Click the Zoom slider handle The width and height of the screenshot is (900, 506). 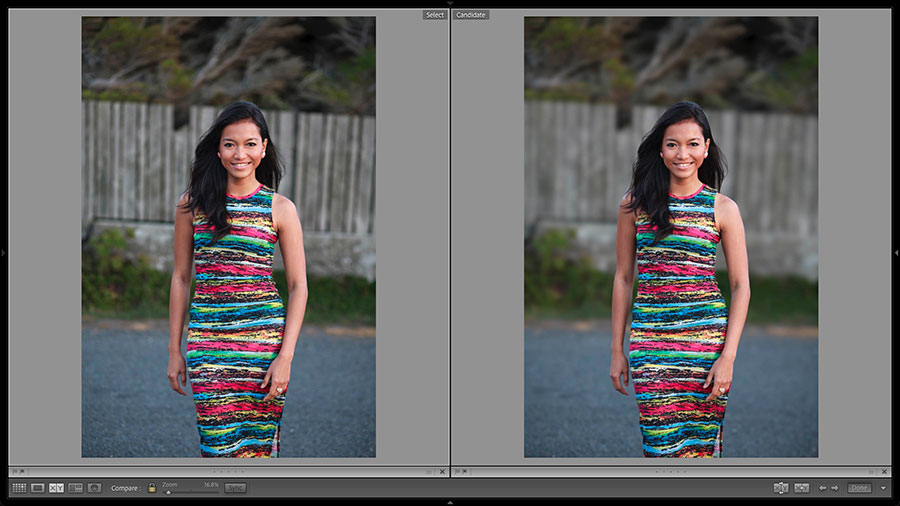pyautogui.click(x=168, y=492)
